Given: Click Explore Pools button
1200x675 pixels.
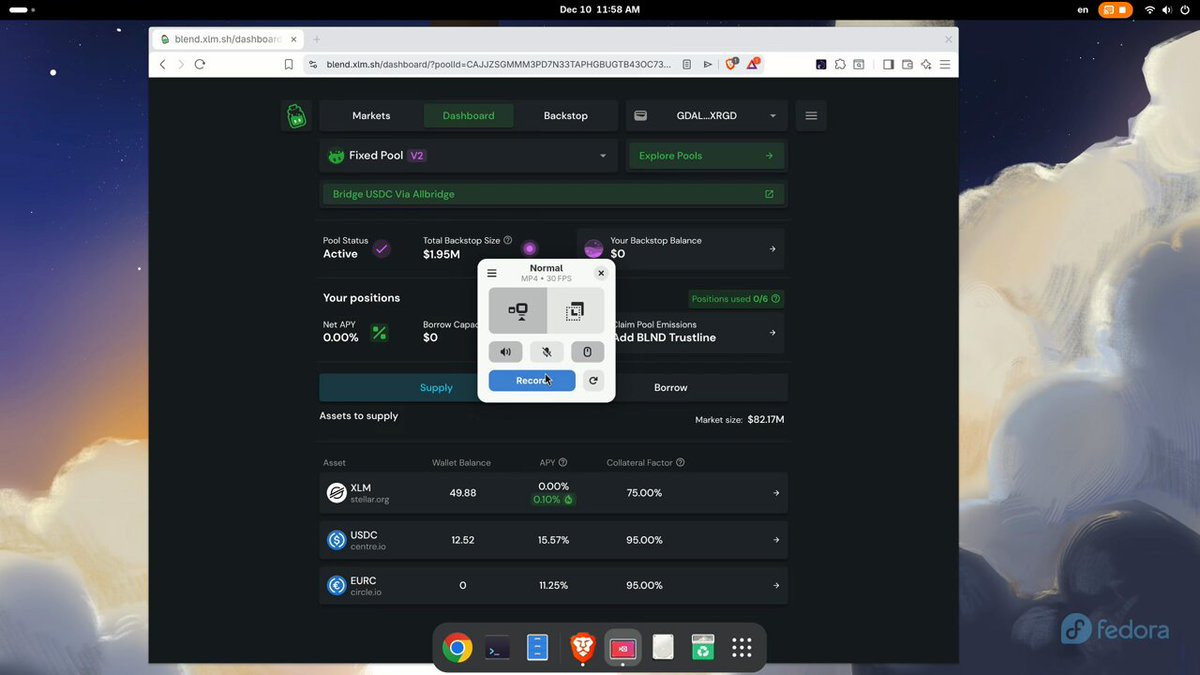Looking at the screenshot, I should pos(706,156).
